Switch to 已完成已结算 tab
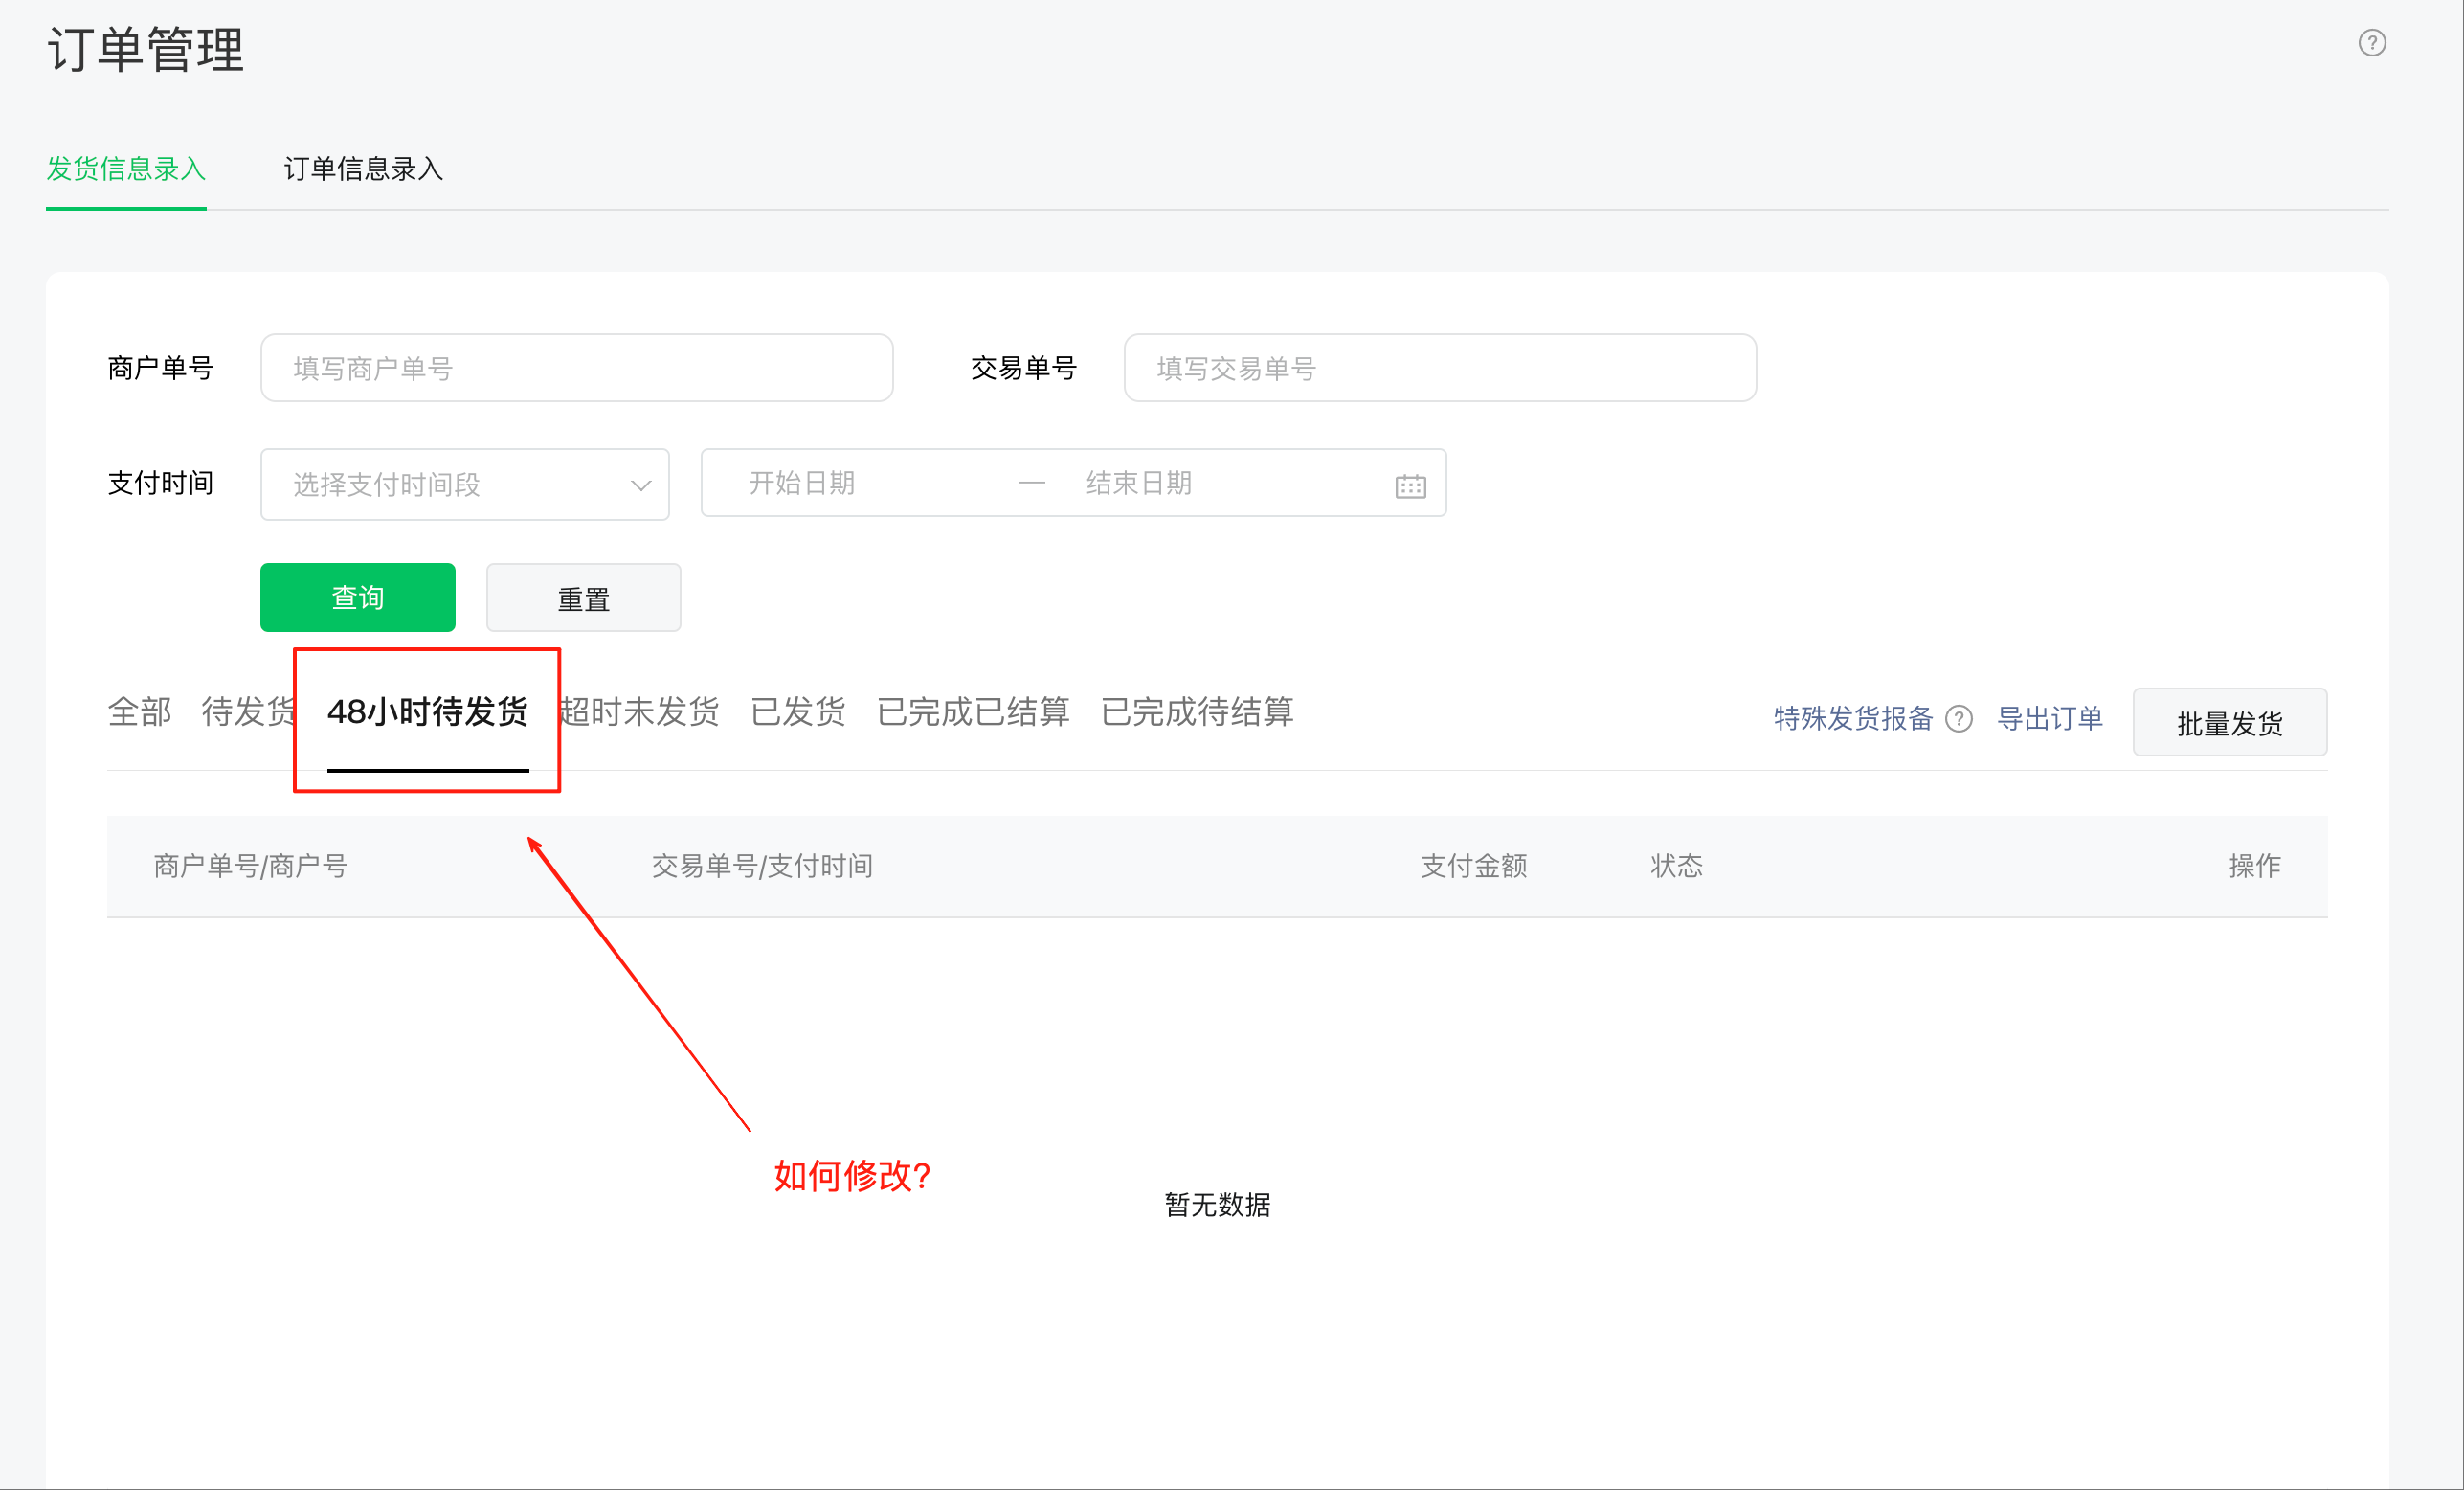This screenshot has width=2464, height=1490. click(972, 712)
